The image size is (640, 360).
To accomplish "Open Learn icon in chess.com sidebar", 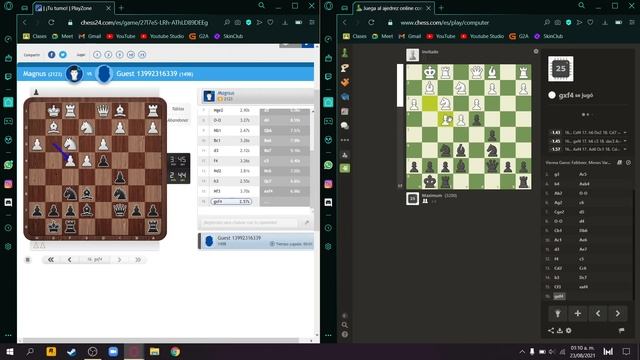I will click(345, 97).
